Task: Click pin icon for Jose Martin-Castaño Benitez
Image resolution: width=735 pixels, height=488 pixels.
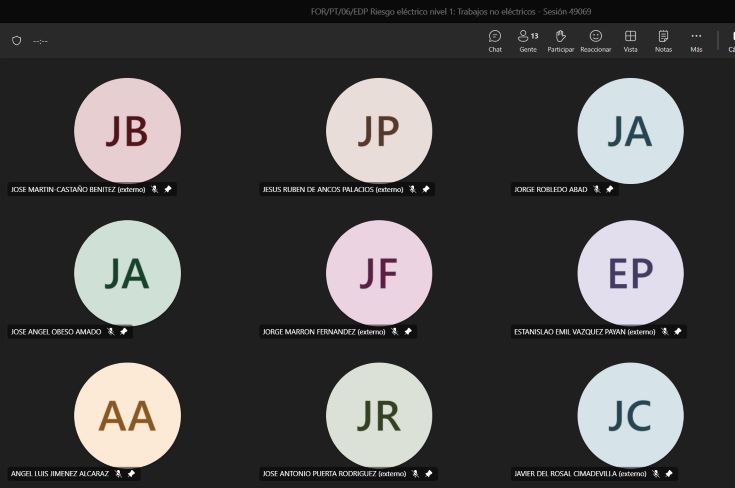Action: click(168, 189)
